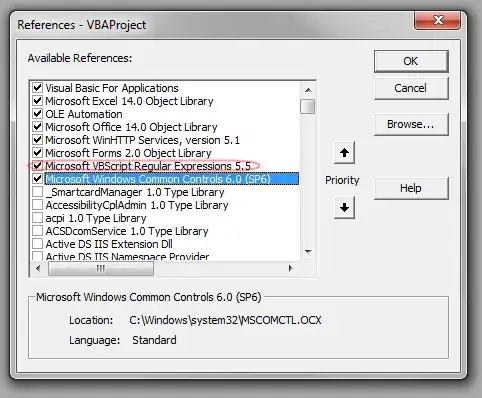The width and height of the screenshot is (482, 398).
Task: Select 'Visual Basic For Applications' text
Action: pos(112,88)
